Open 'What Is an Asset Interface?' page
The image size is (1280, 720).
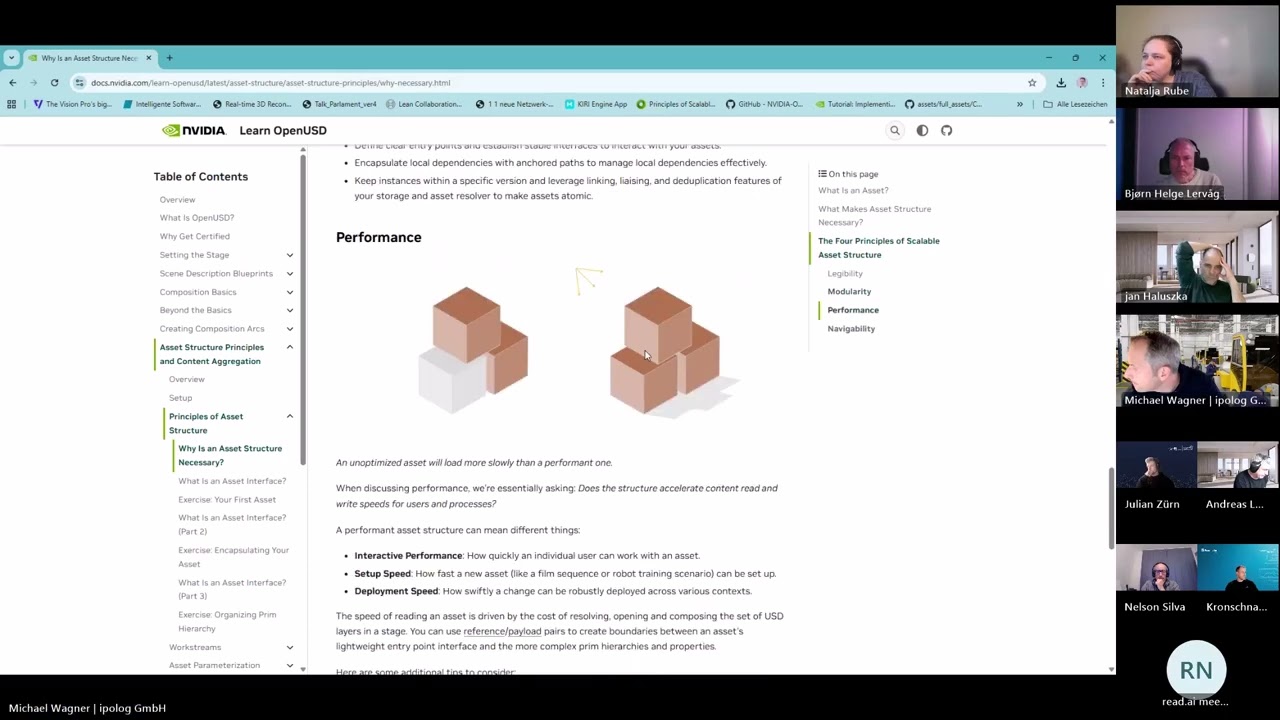232,481
